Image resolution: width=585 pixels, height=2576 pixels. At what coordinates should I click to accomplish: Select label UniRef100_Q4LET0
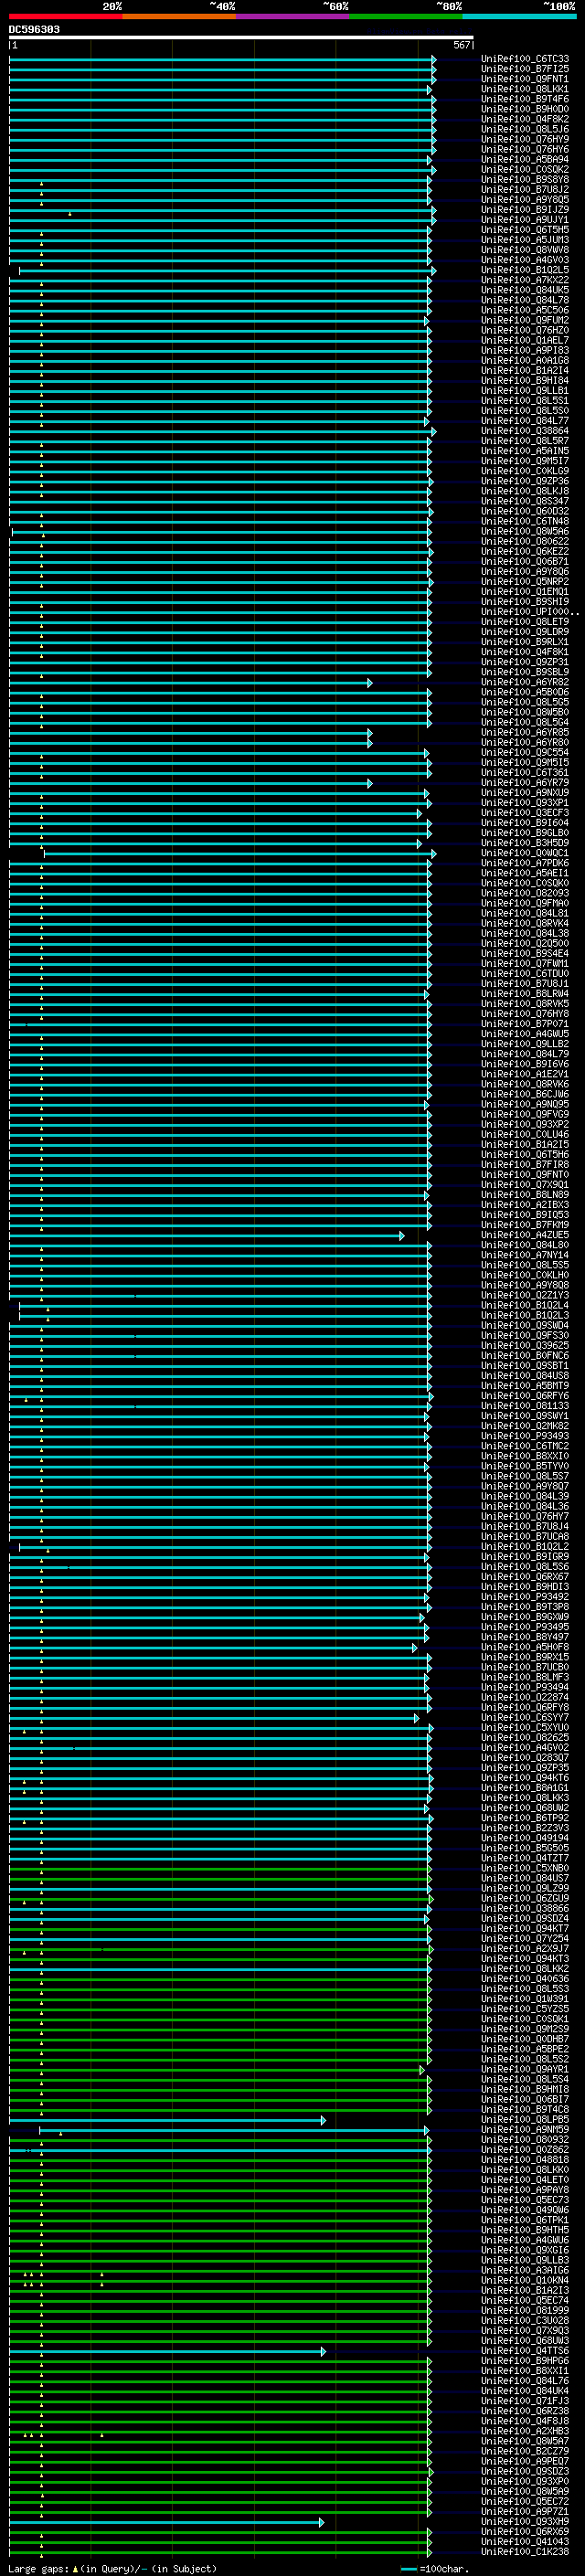tap(525, 2181)
